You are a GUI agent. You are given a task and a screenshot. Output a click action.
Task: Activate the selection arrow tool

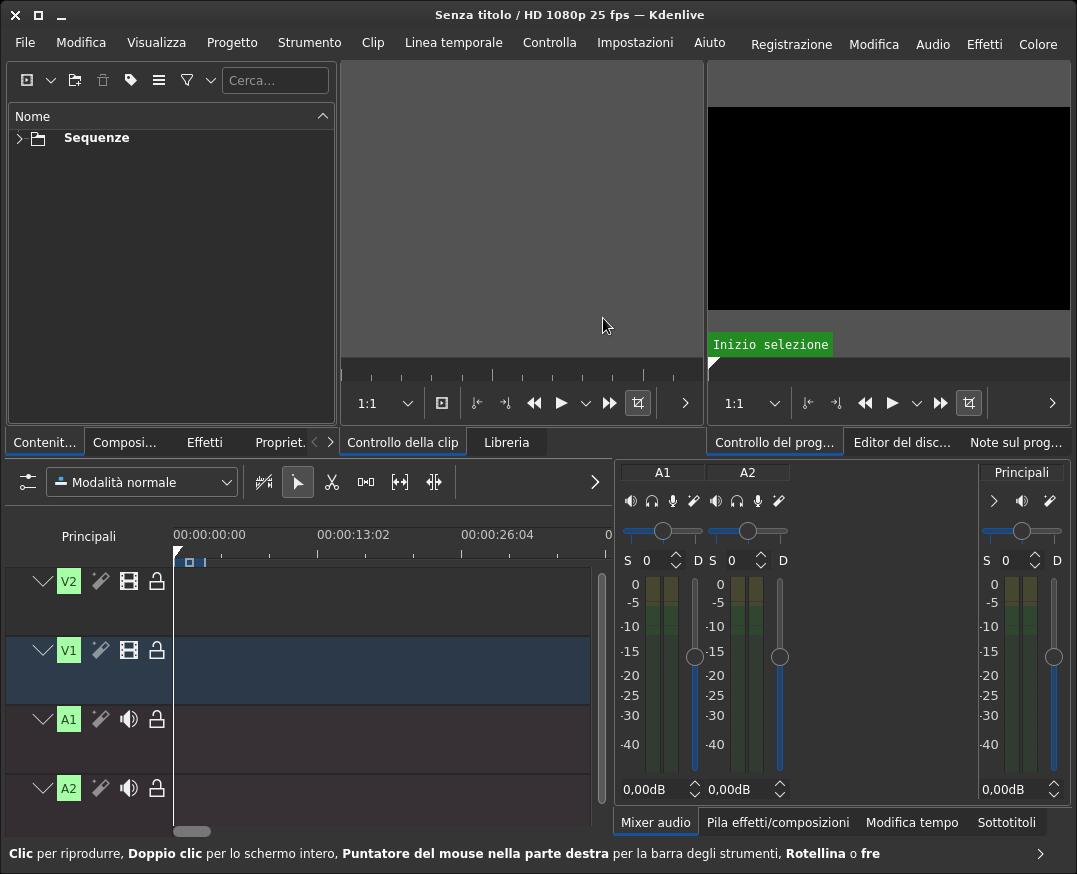(x=298, y=482)
